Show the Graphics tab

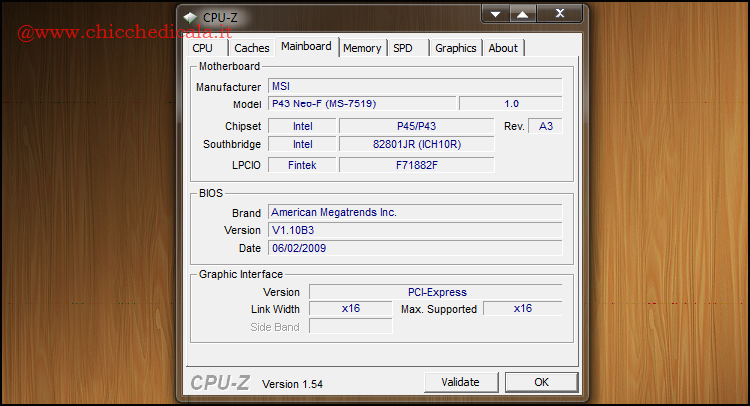pos(456,48)
